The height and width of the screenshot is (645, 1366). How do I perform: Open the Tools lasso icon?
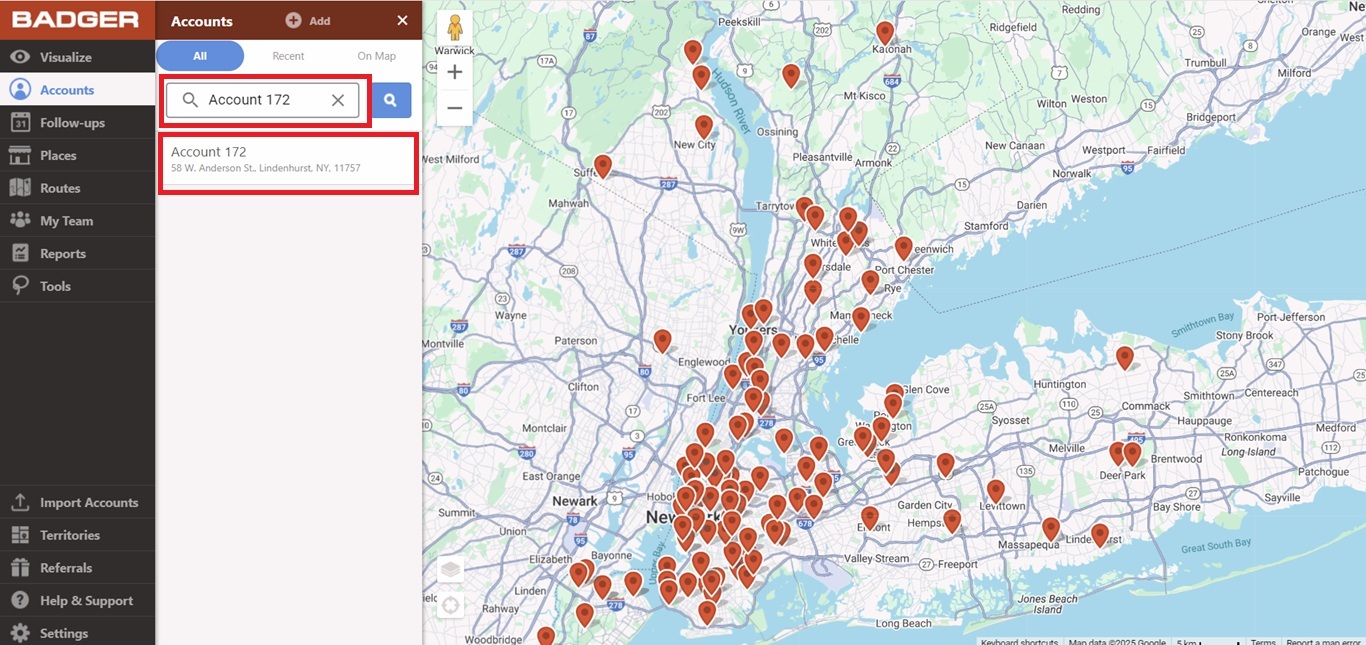click(20, 286)
